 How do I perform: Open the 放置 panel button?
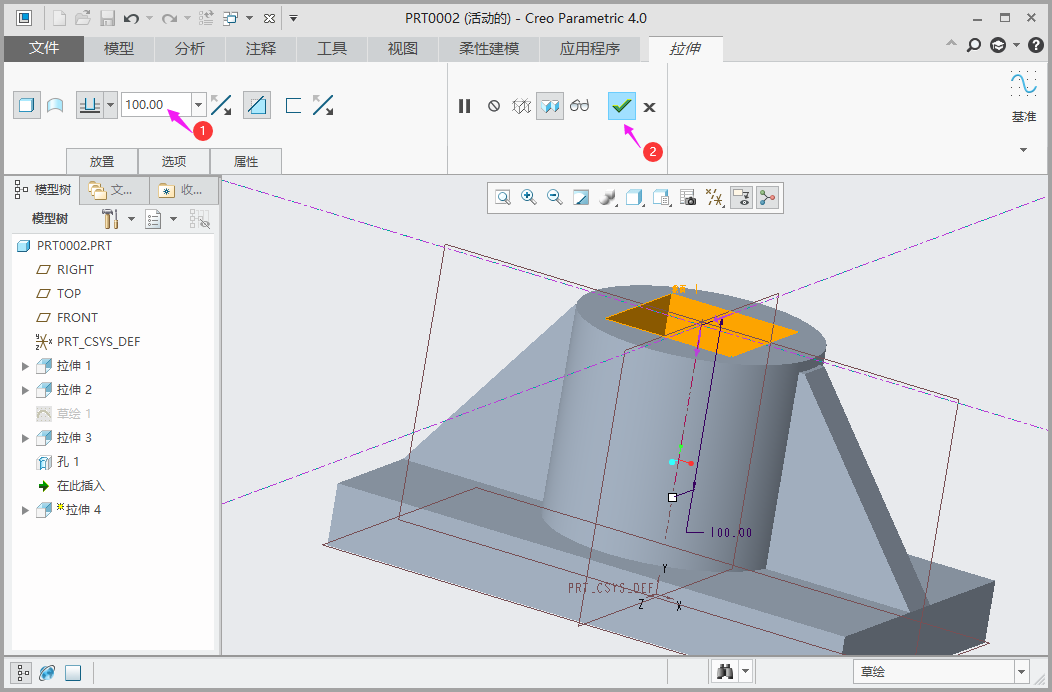tap(101, 161)
